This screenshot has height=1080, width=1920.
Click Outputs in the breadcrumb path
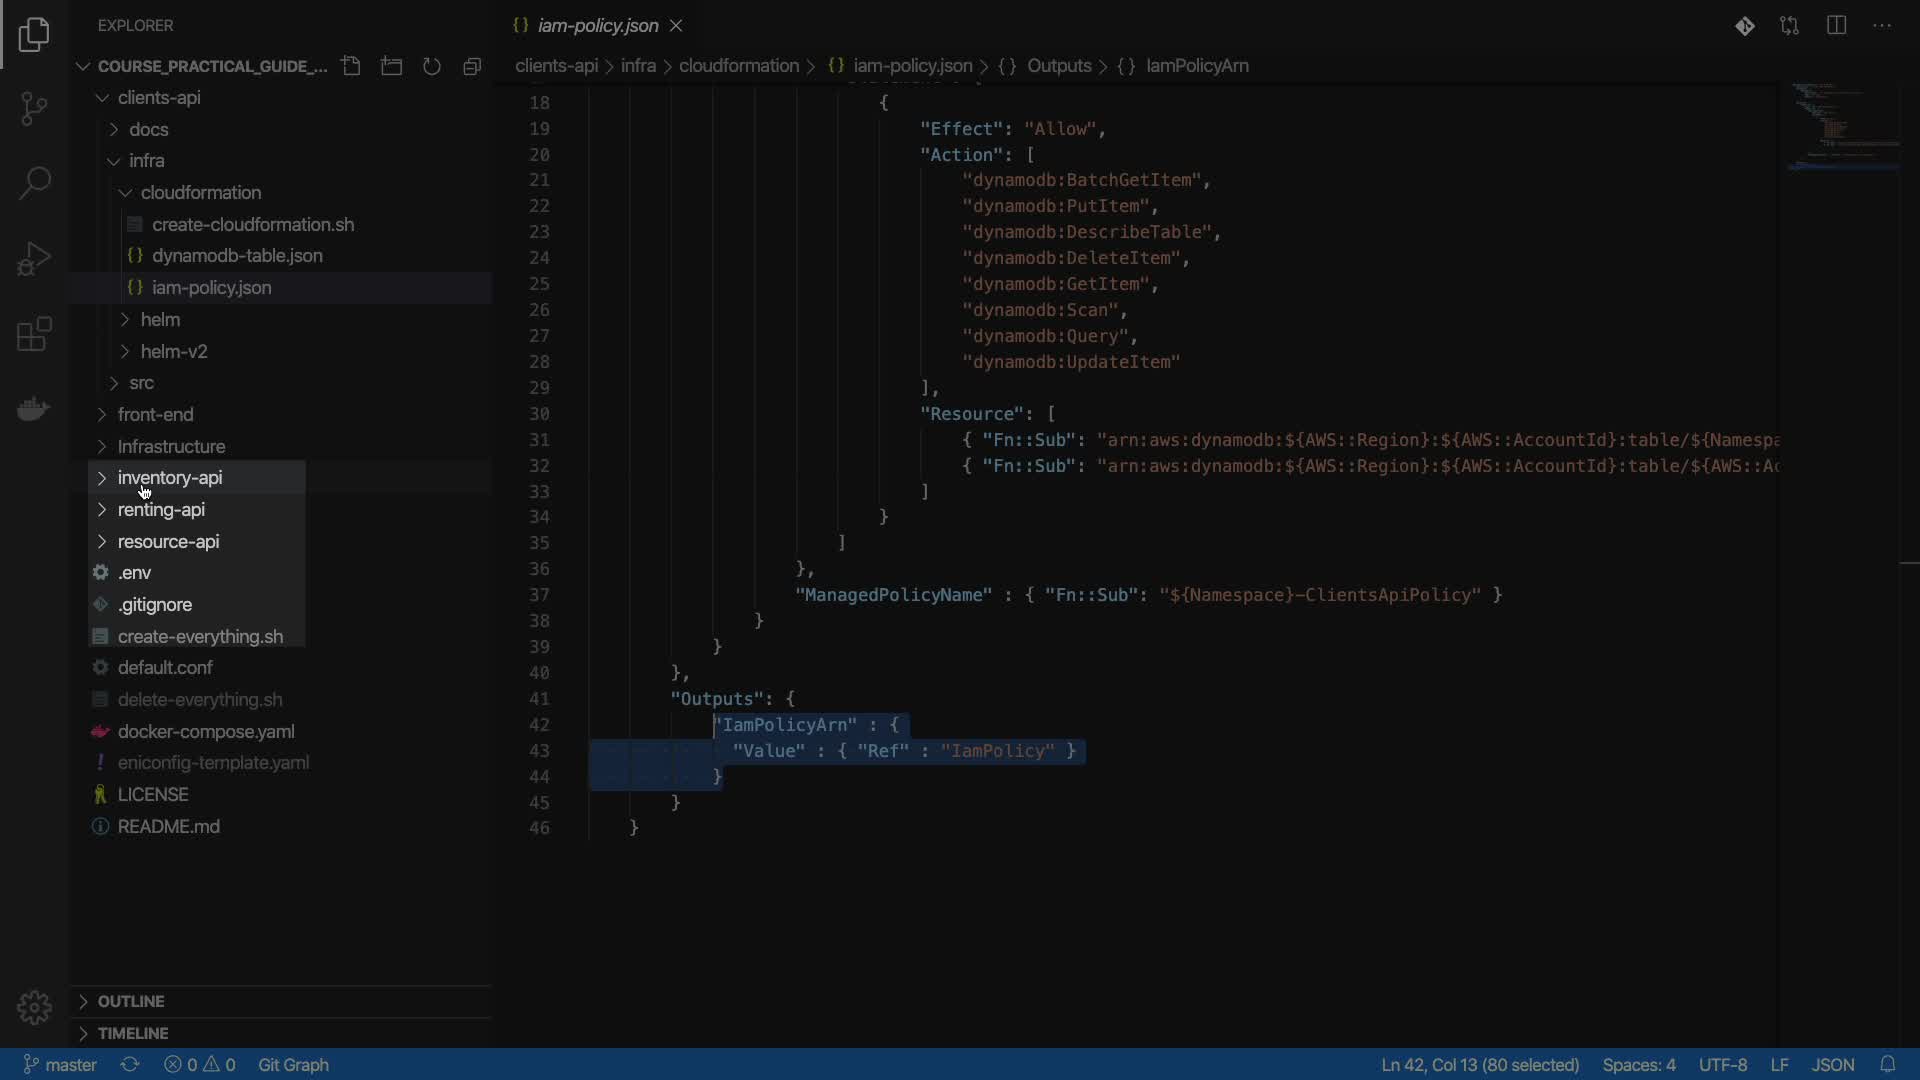coord(1058,66)
